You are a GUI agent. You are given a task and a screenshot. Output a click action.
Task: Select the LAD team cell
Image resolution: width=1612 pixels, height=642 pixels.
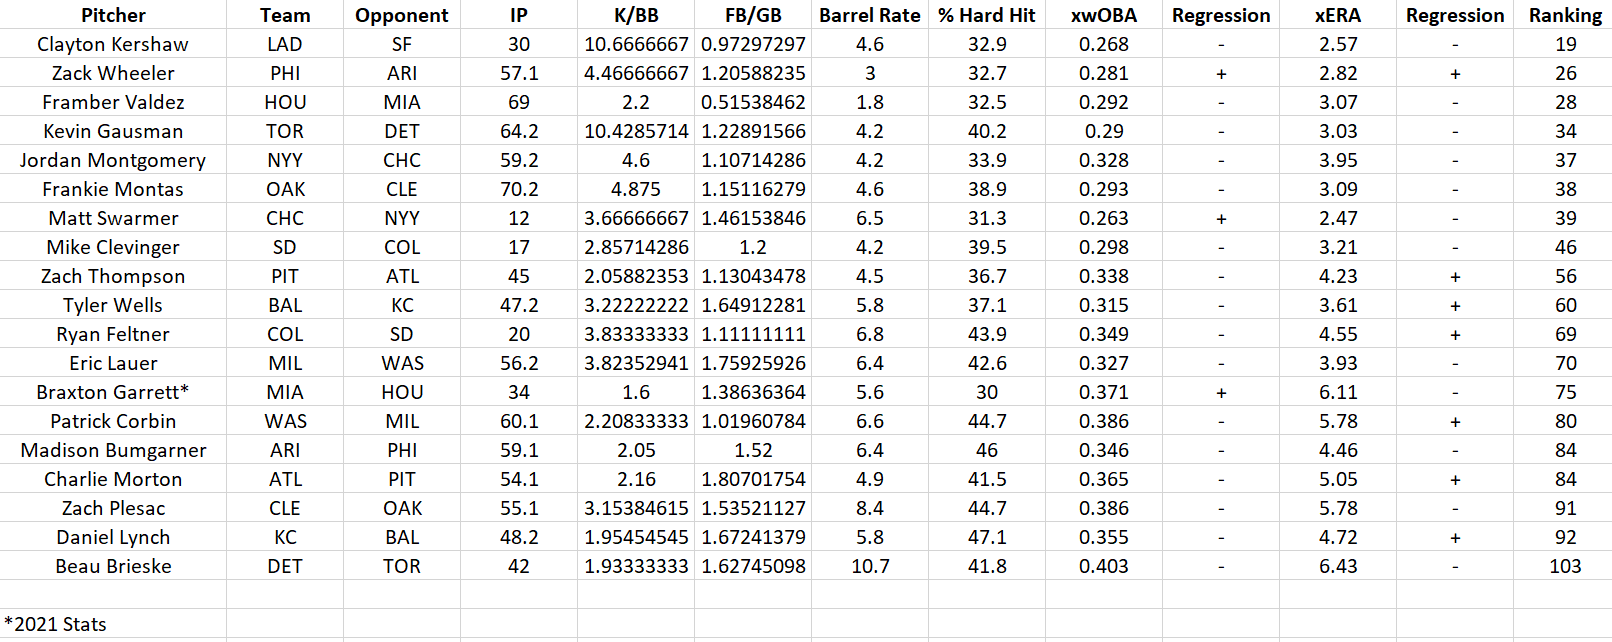click(285, 44)
